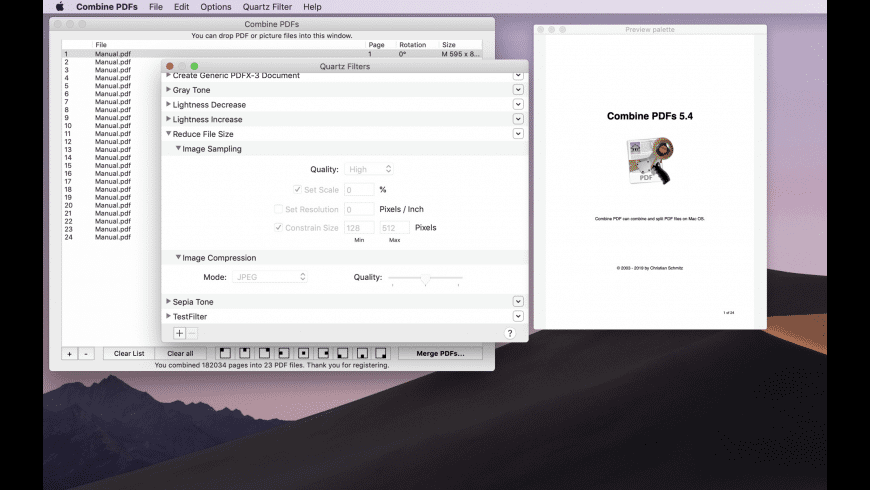Open the Combine PDFs application menu
This screenshot has height=490, width=870.
(x=107, y=7)
